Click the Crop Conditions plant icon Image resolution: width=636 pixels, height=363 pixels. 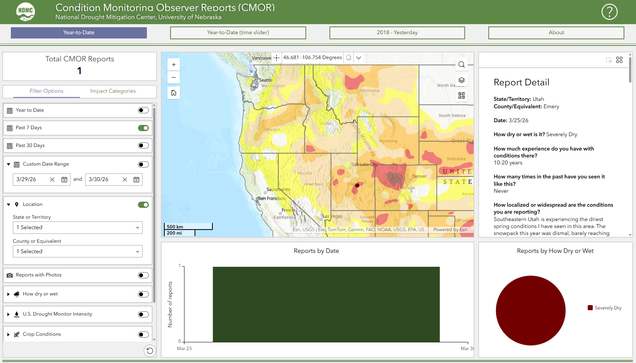[x=17, y=334]
